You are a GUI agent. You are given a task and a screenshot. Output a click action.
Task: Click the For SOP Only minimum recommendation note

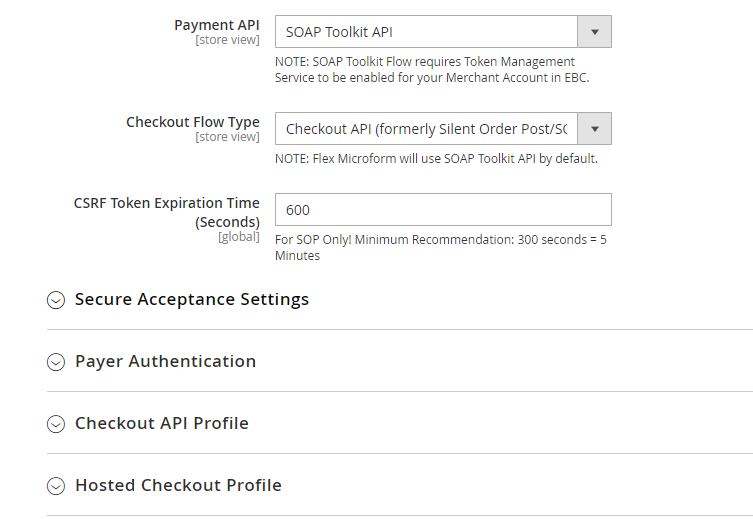[440, 247]
